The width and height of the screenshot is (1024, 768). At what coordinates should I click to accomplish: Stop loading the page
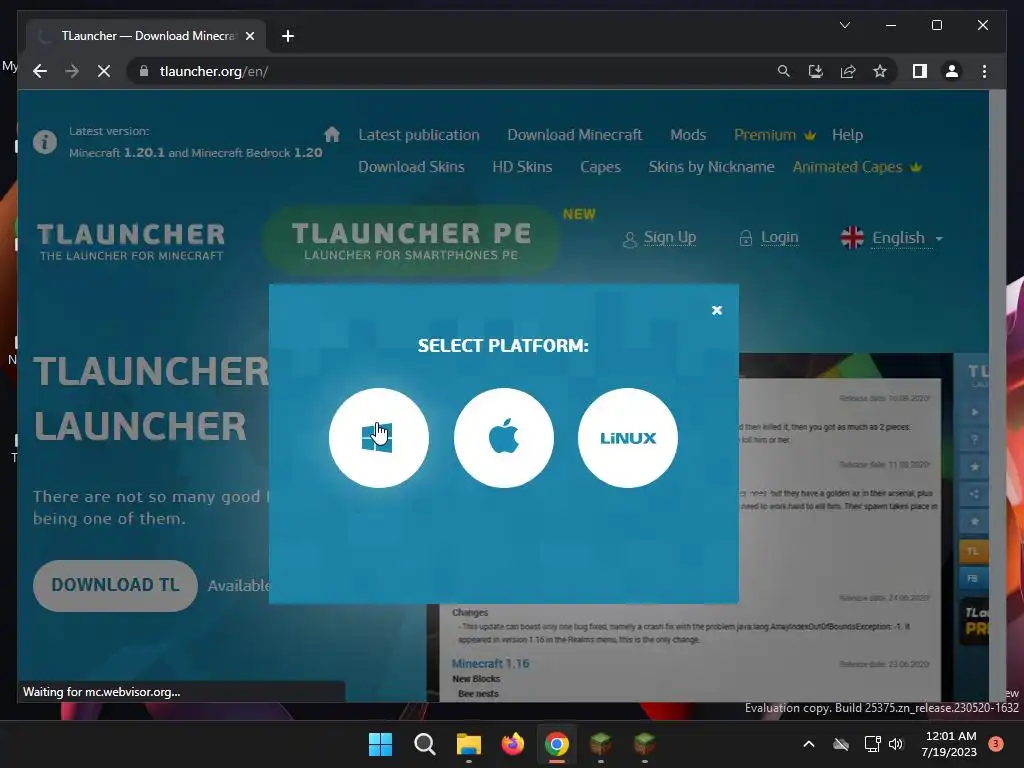coord(104,71)
